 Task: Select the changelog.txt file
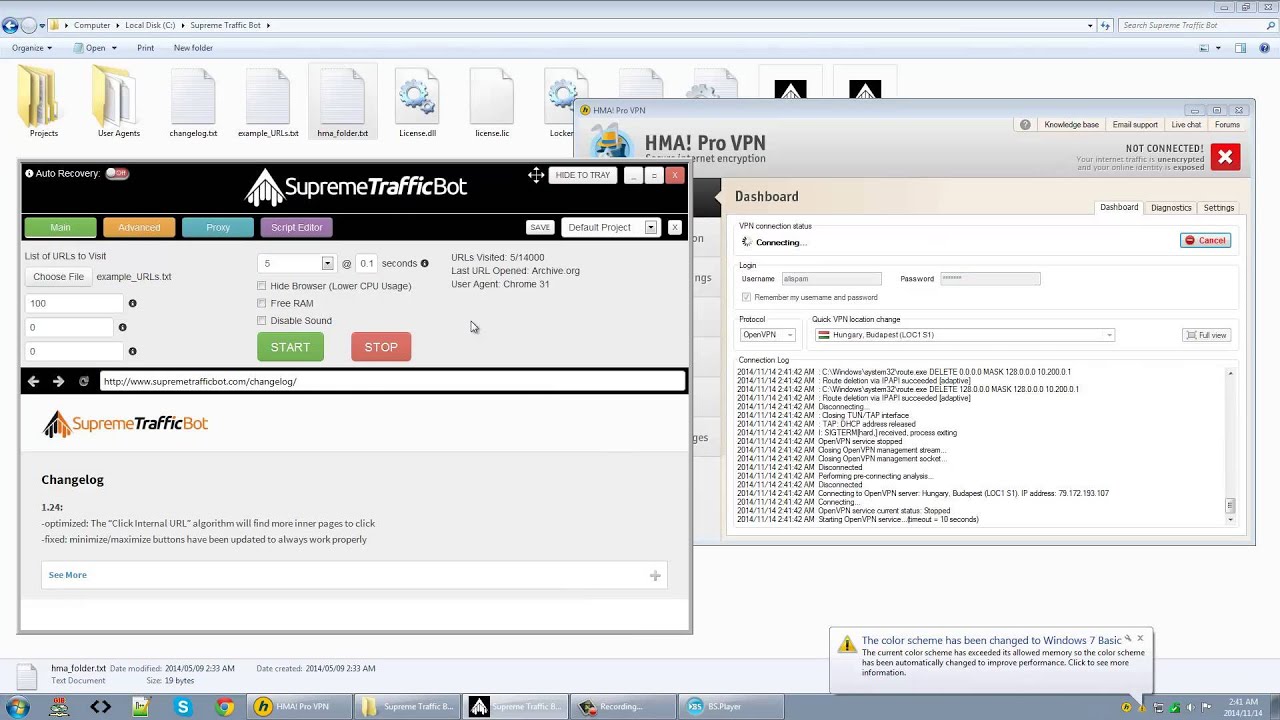coord(193,102)
